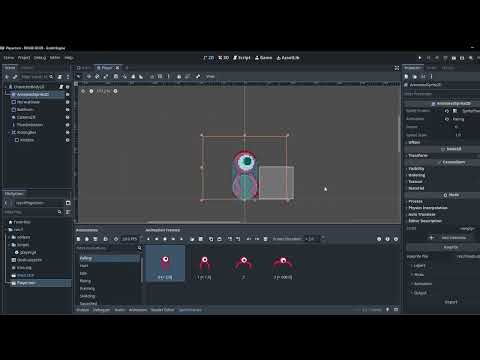Expand the Editor Description section

pyautogui.click(x=425, y=221)
